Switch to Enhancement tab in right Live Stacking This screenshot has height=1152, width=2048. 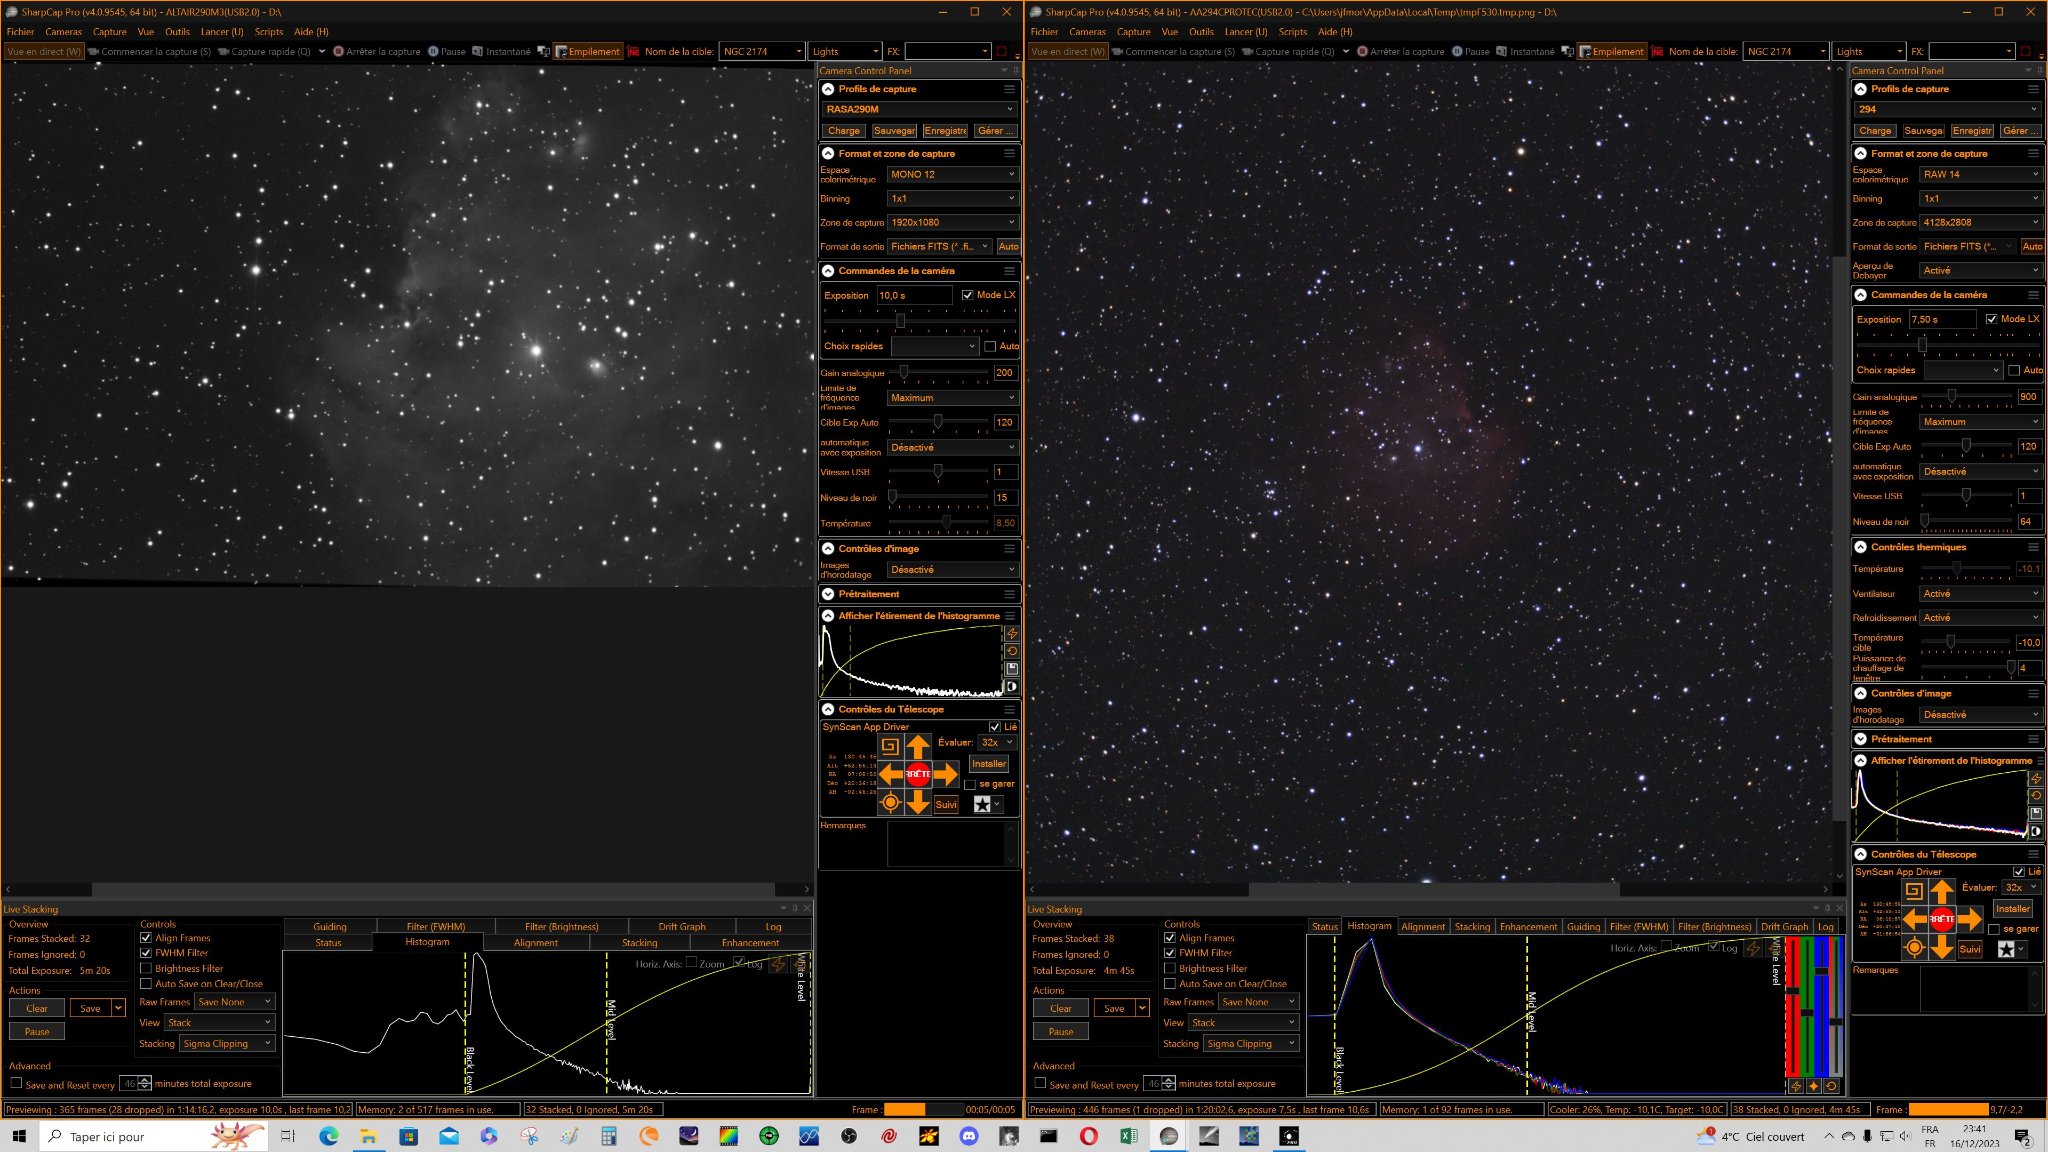[1528, 927]
